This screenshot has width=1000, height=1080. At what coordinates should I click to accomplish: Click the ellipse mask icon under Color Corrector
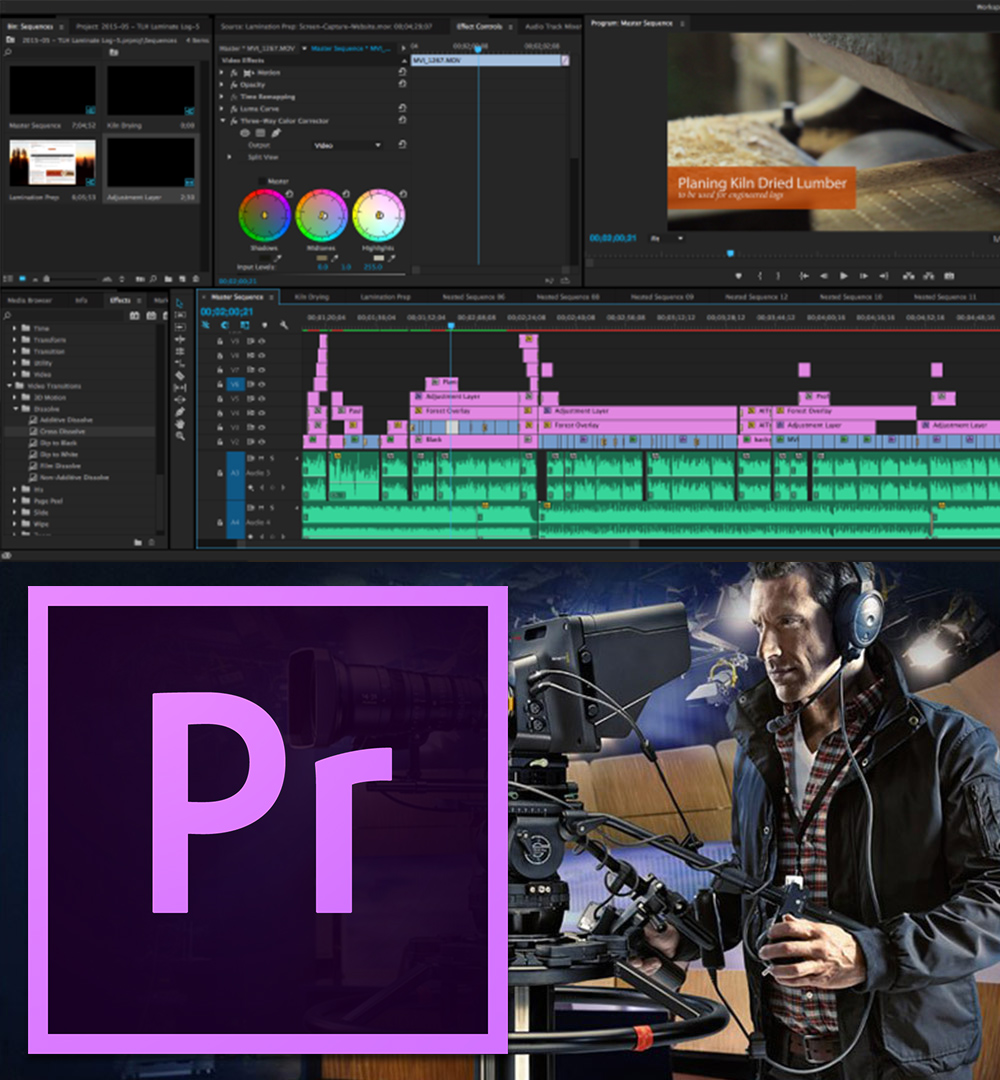coord(244,133)
